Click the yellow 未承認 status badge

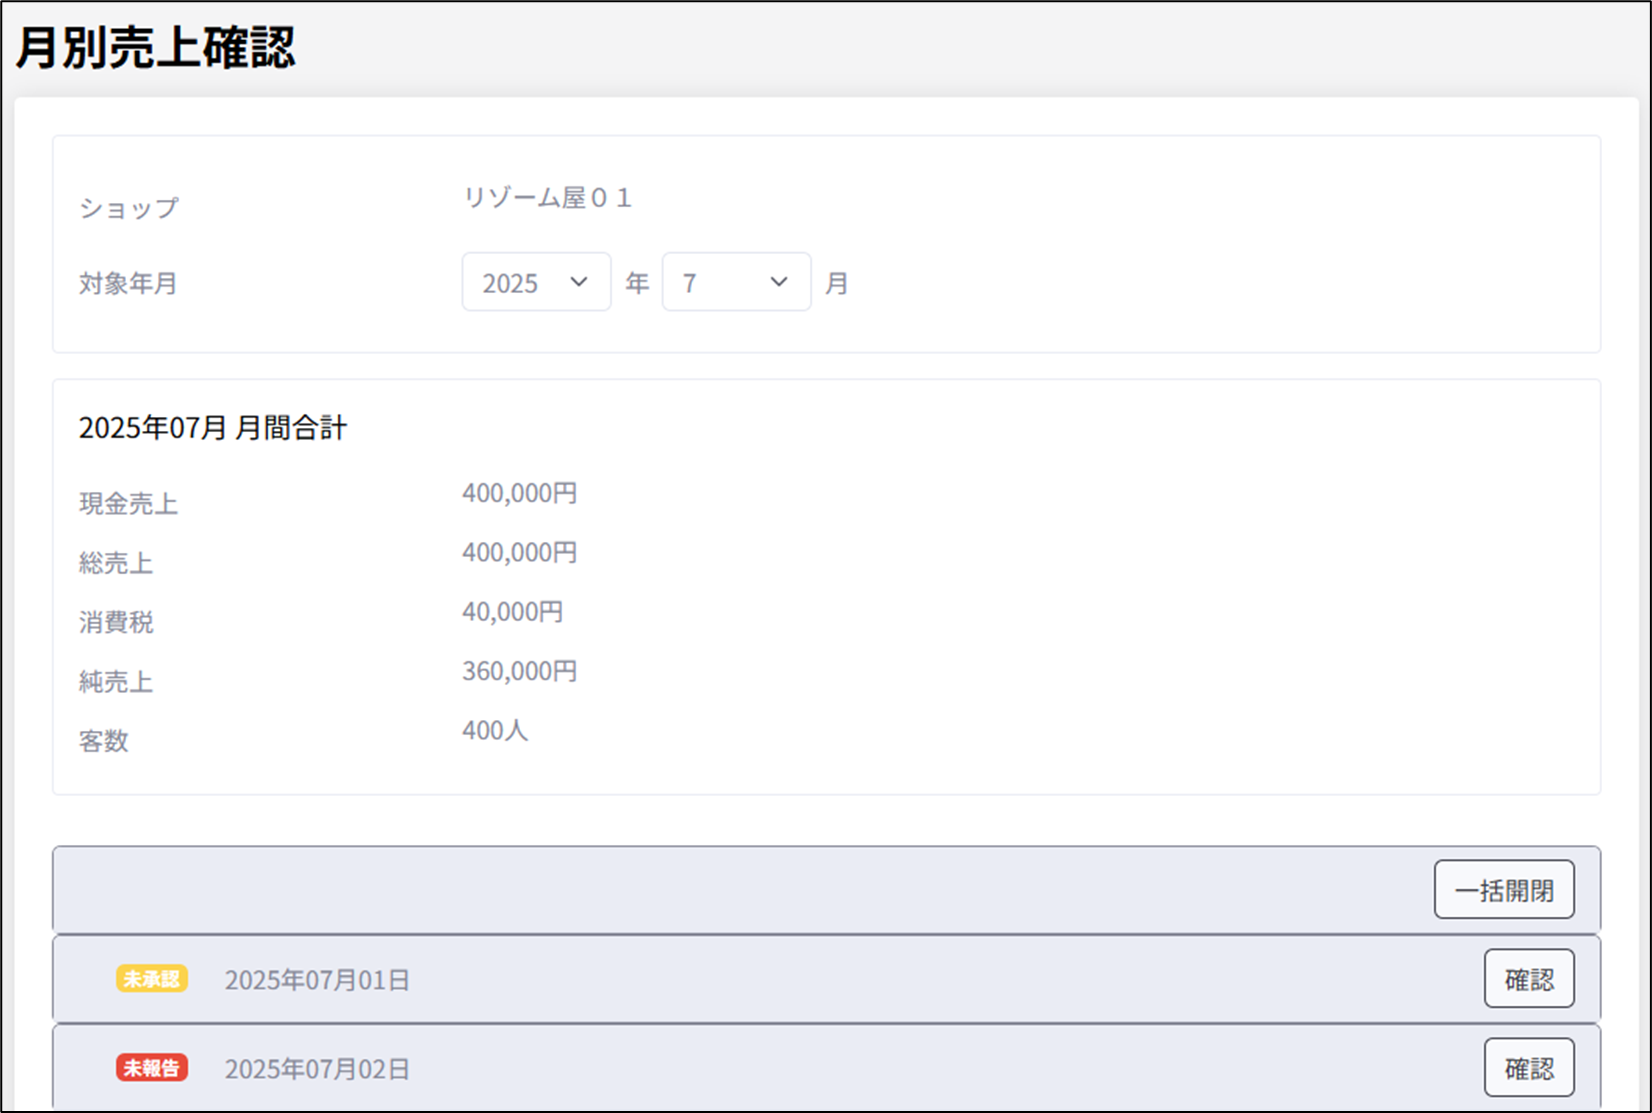[x=152, y=979]
